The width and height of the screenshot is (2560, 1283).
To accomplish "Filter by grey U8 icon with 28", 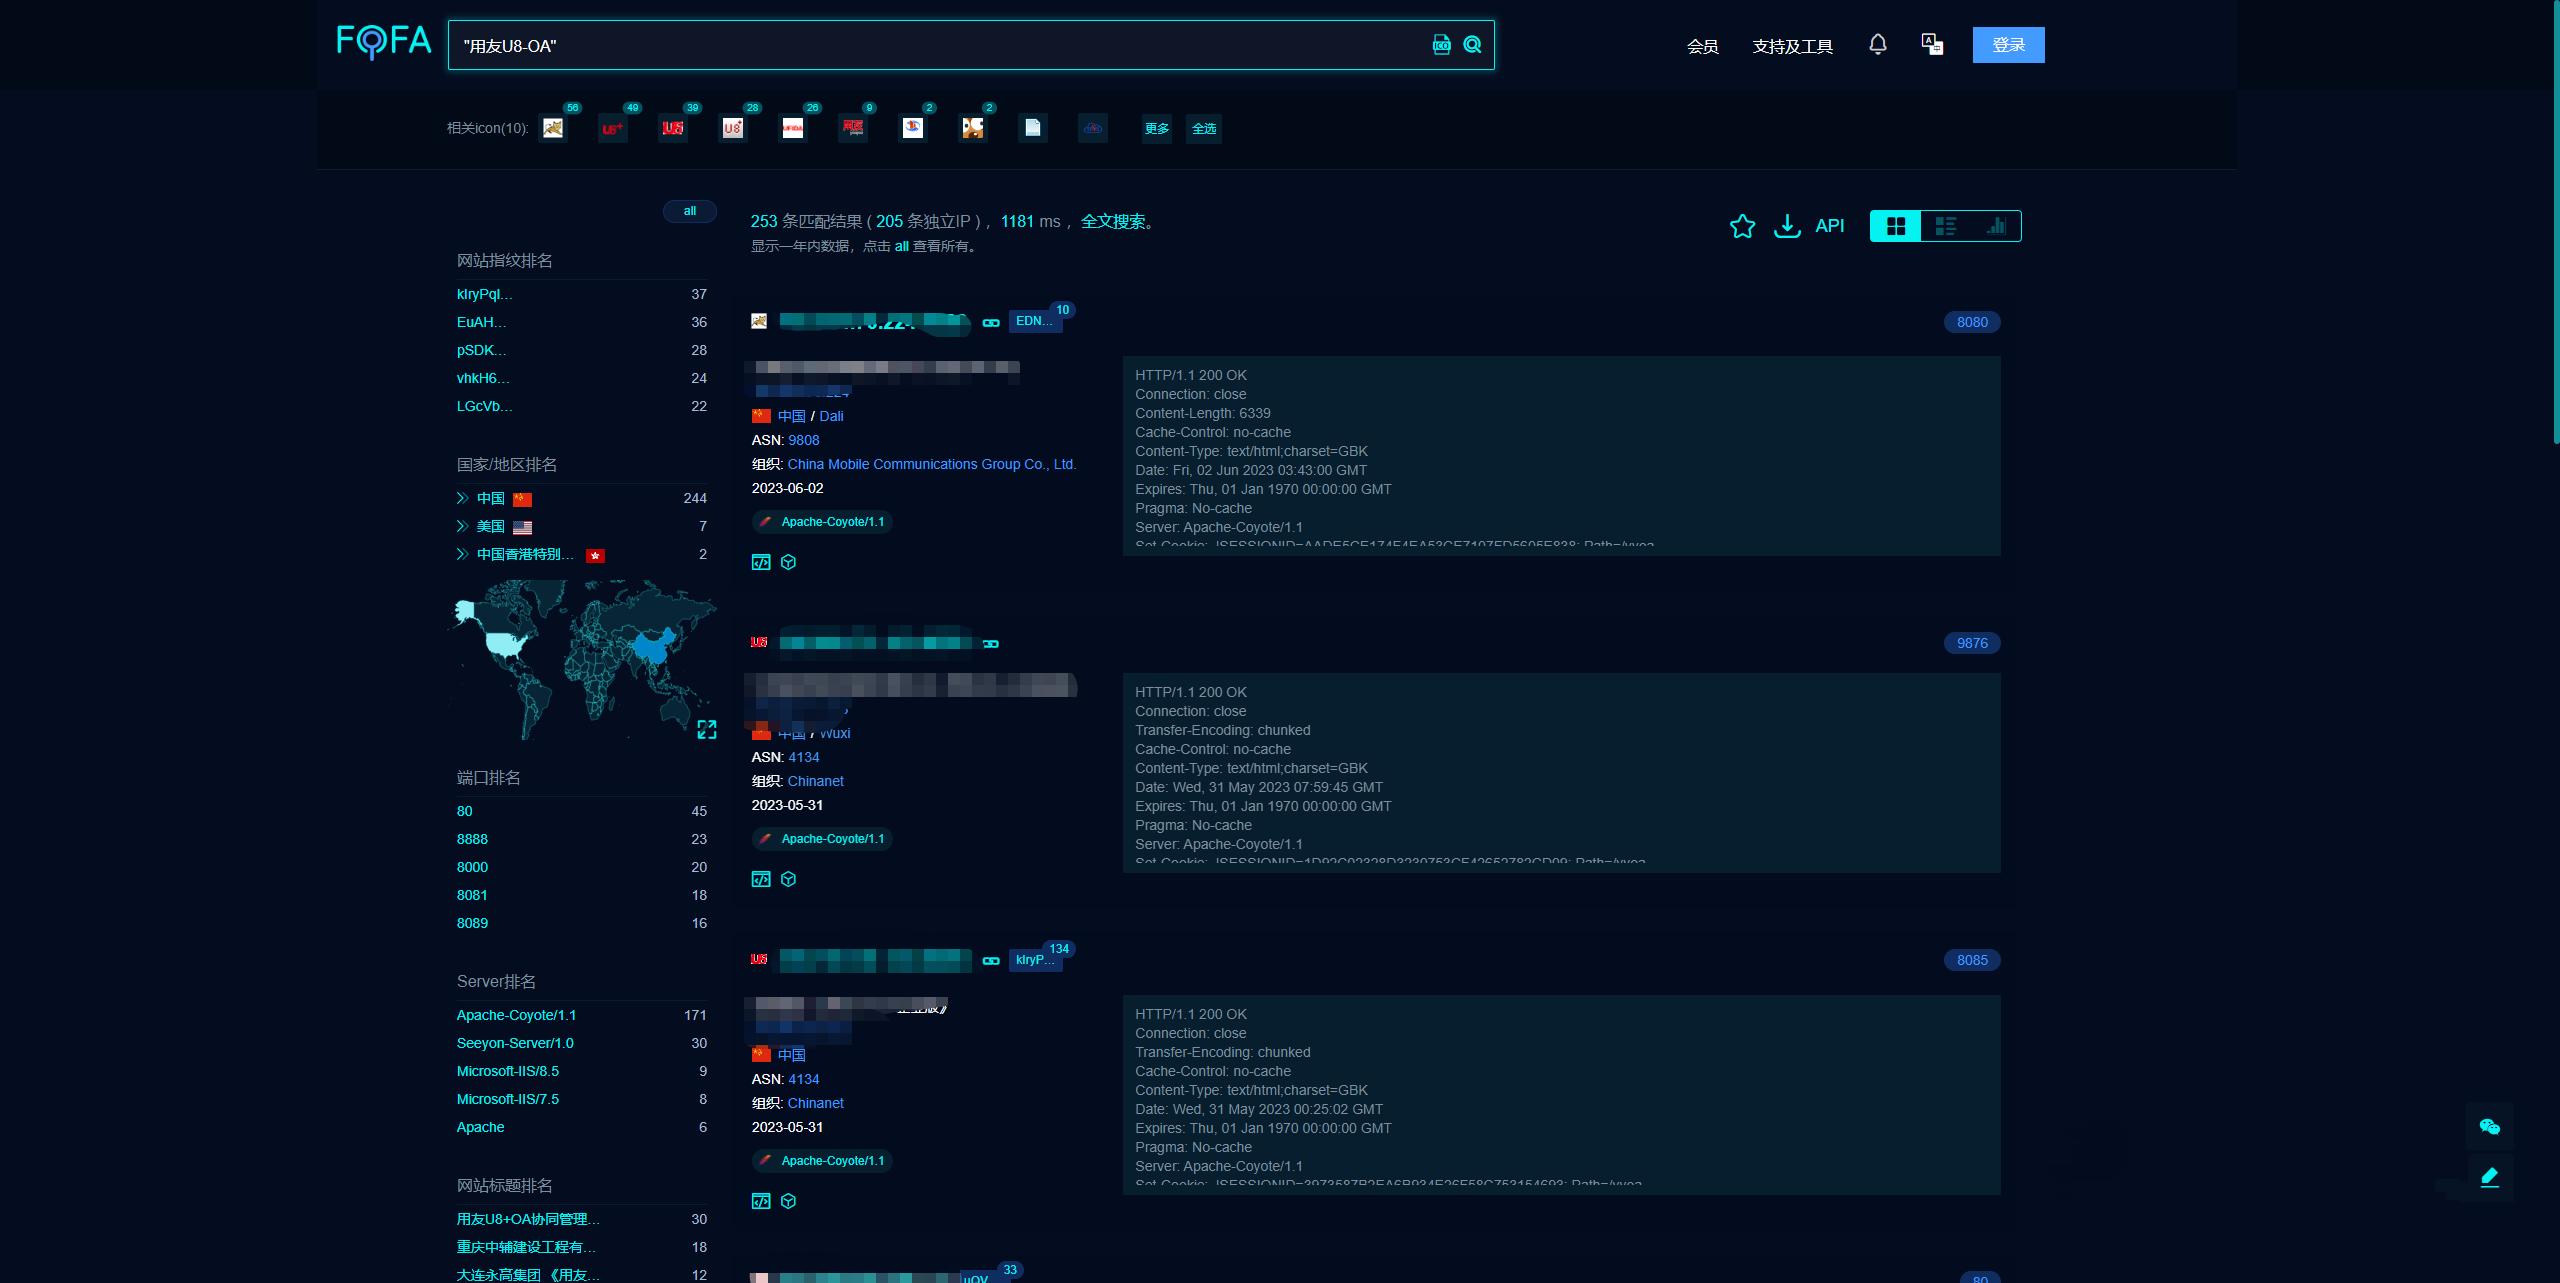I will tap(733, 128).
